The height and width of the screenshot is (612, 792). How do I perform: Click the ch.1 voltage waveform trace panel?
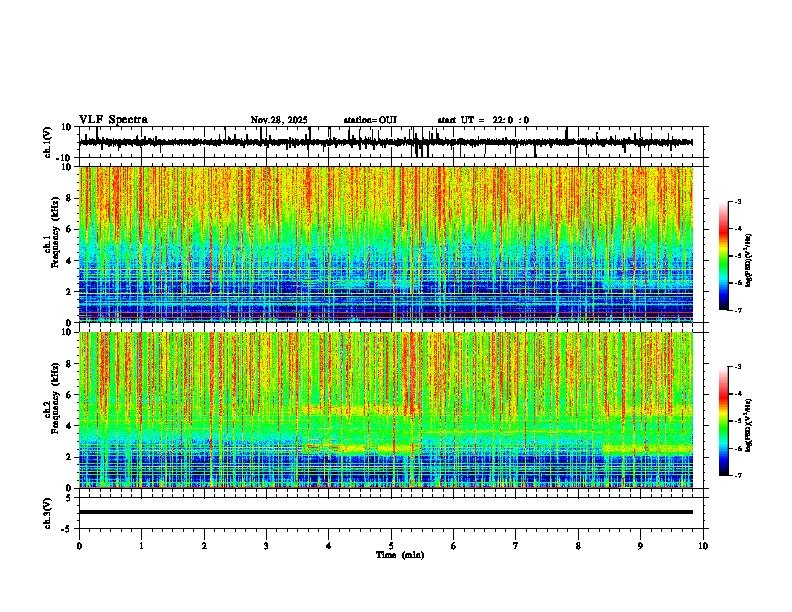[x=393, y=142]
